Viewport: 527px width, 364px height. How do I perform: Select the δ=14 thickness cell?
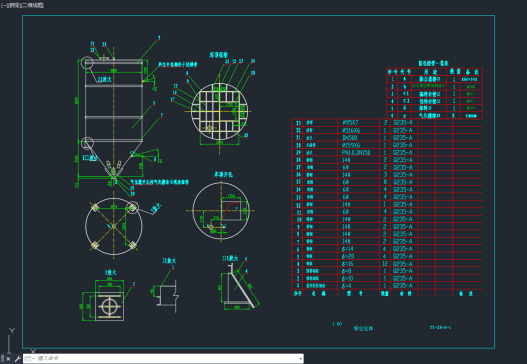[x=348, y=249]
